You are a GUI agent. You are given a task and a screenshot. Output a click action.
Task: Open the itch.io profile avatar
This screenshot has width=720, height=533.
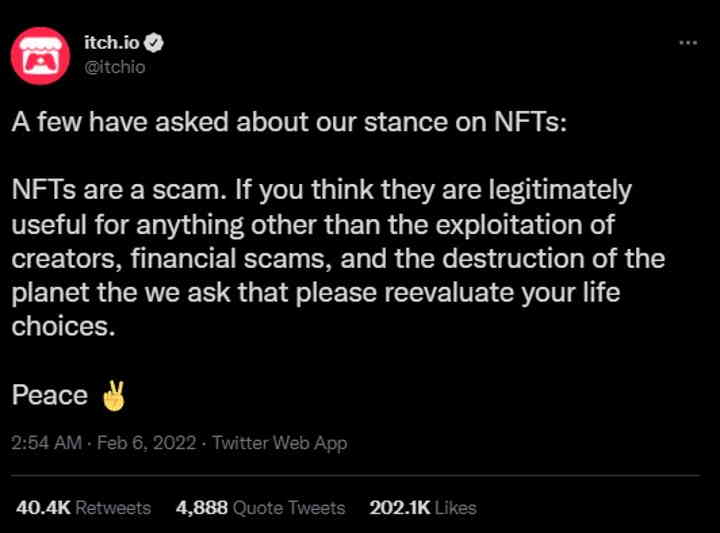click(x=39, y=53)
